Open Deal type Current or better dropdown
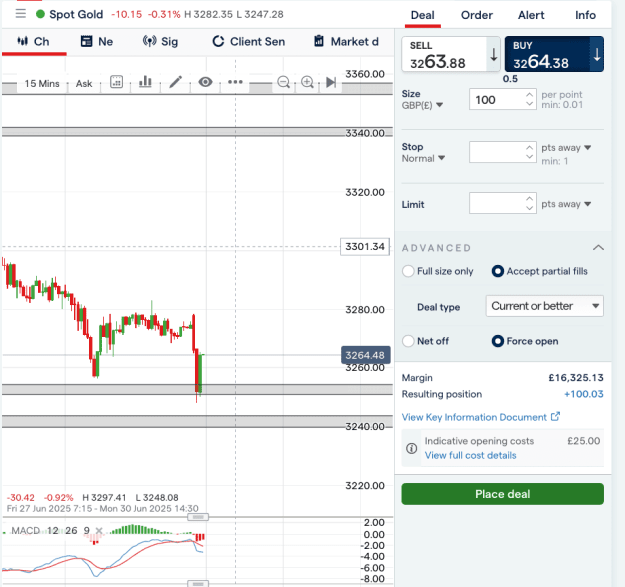Screen dimensions: 625x587 (544, 306)
